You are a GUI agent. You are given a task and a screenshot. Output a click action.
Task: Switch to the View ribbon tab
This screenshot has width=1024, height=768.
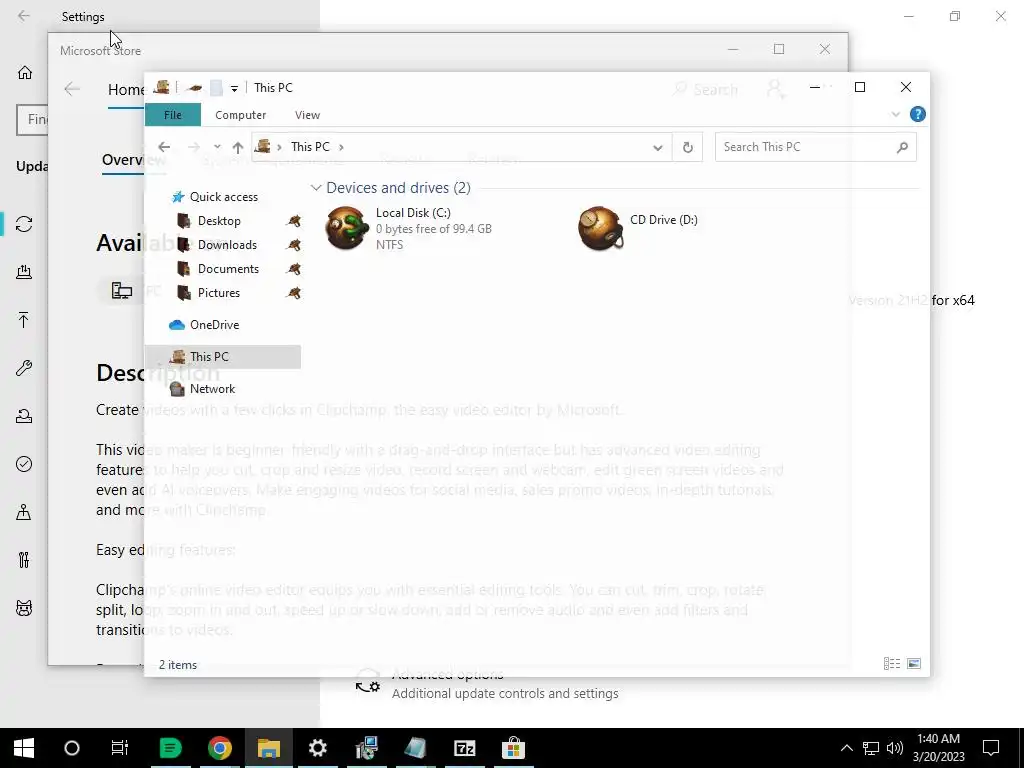(307, 115)
